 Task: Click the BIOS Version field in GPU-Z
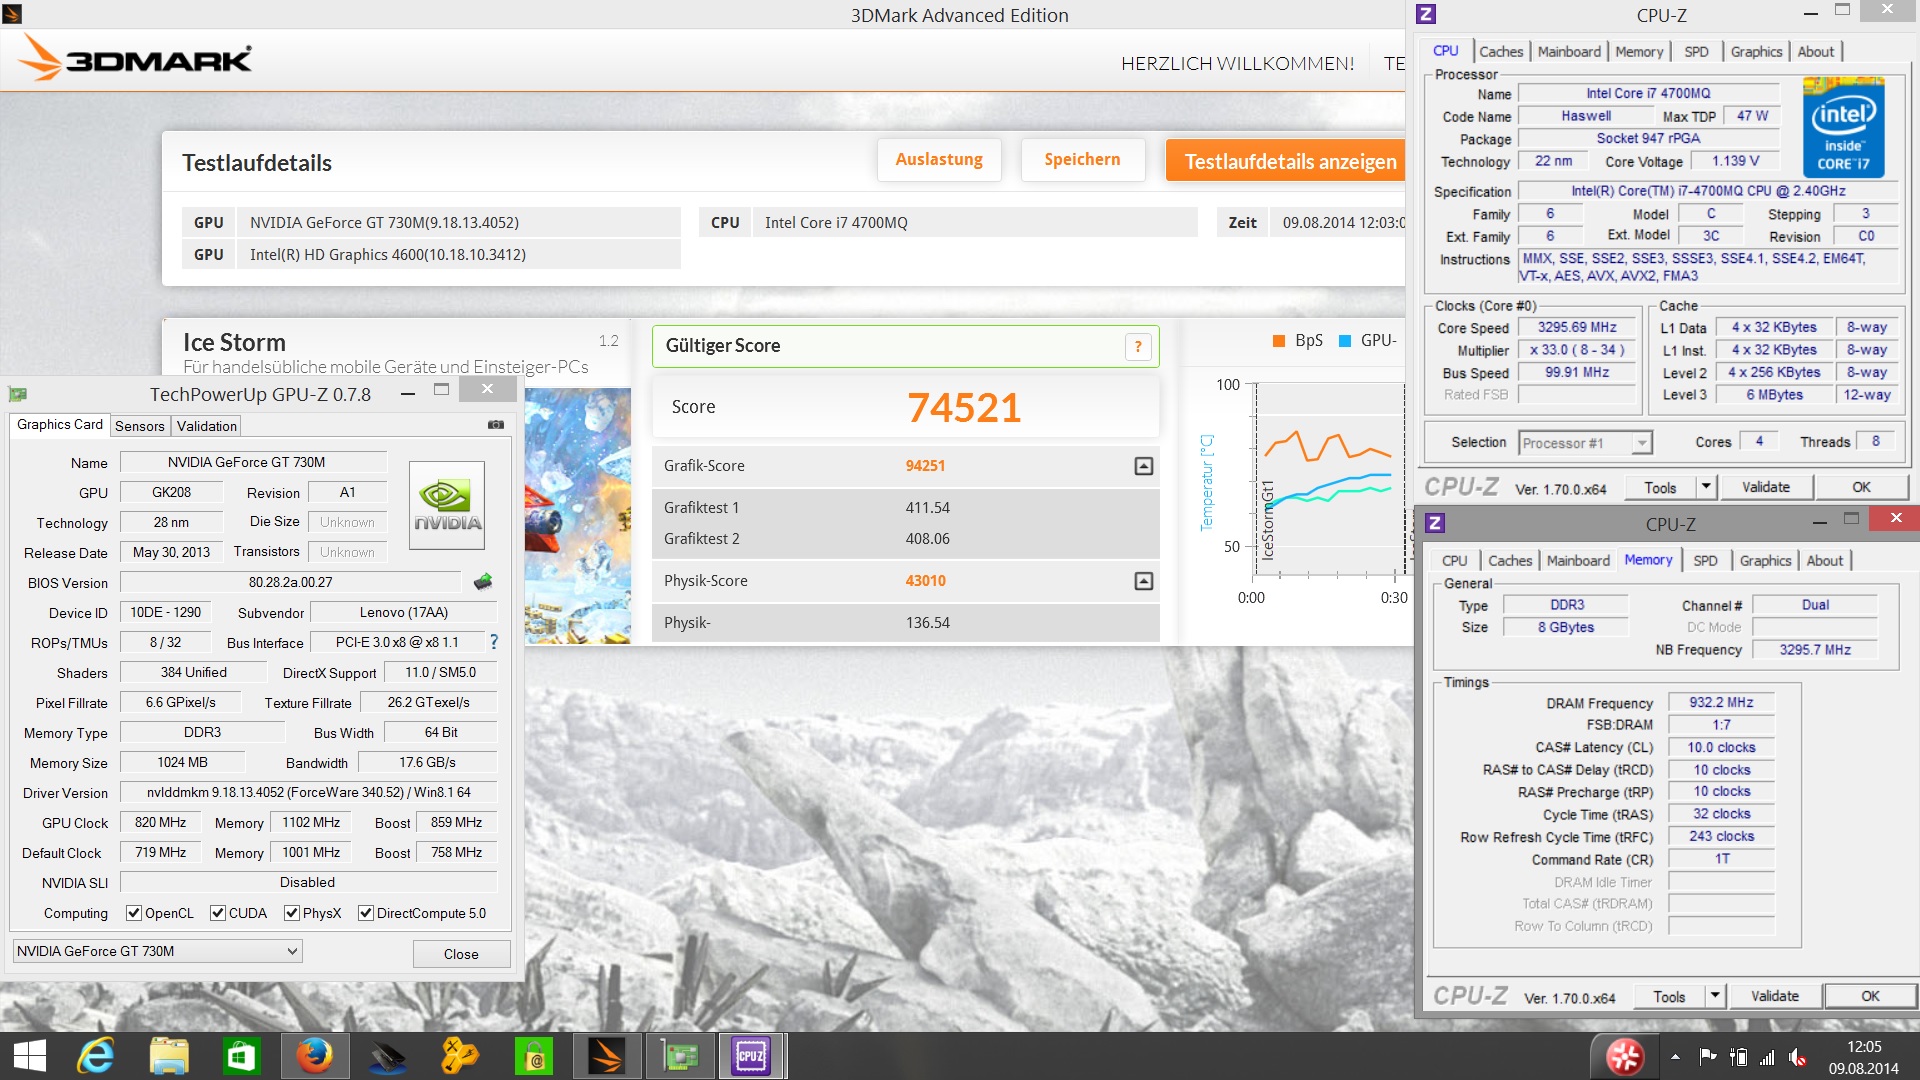(x=290, y=582)
